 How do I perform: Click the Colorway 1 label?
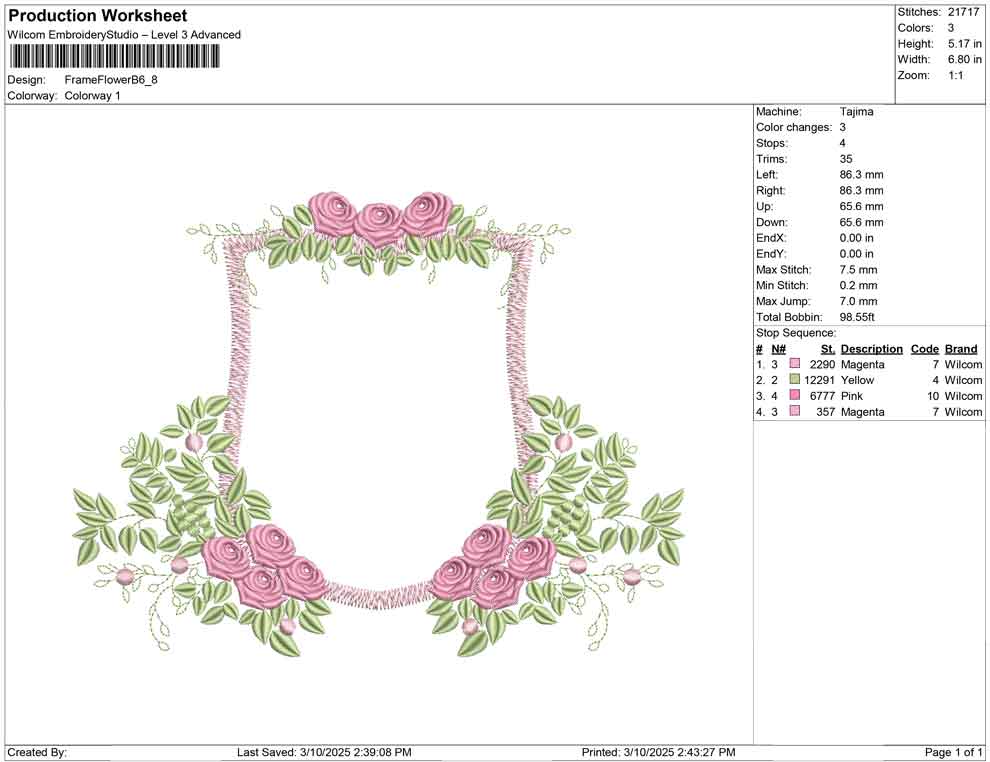(x=95, y=96)
